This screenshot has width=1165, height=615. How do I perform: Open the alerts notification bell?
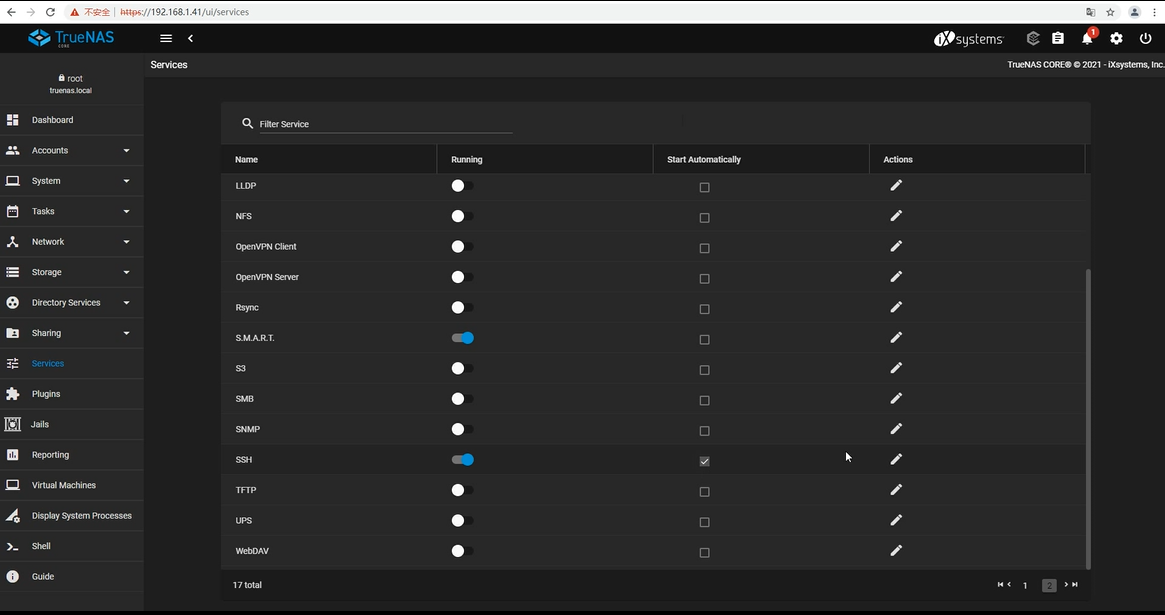(x=1087, y=39)
